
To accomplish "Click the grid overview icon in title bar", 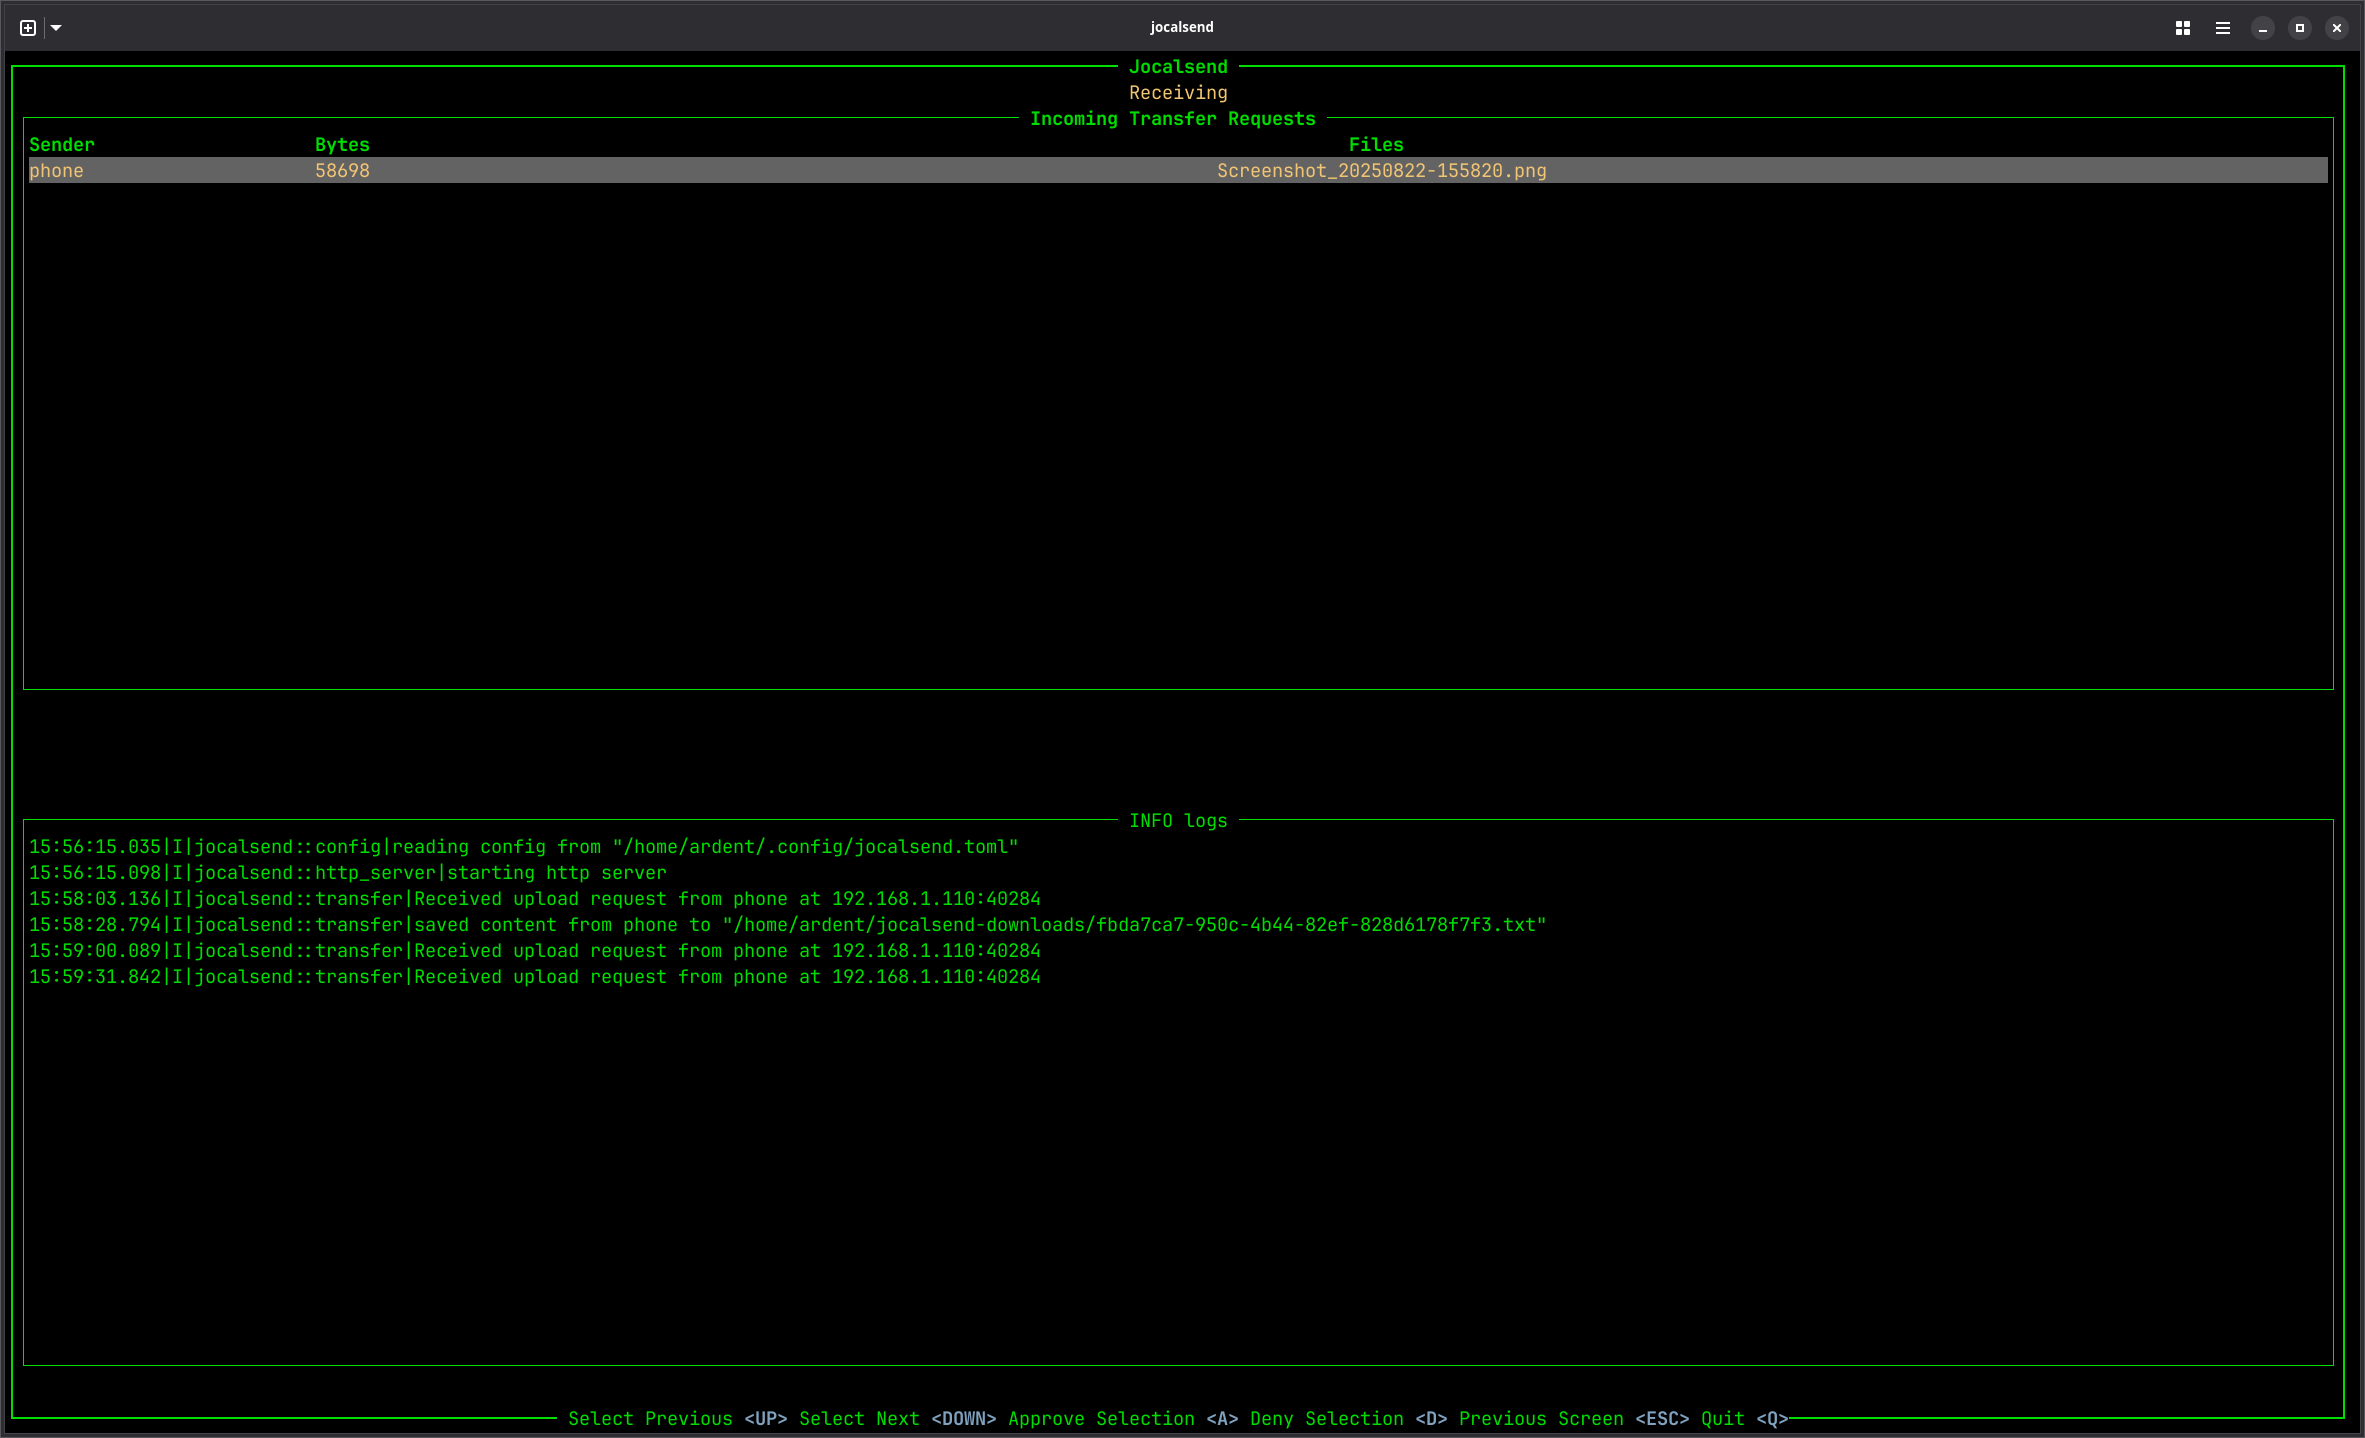I will coord(2183,28).
